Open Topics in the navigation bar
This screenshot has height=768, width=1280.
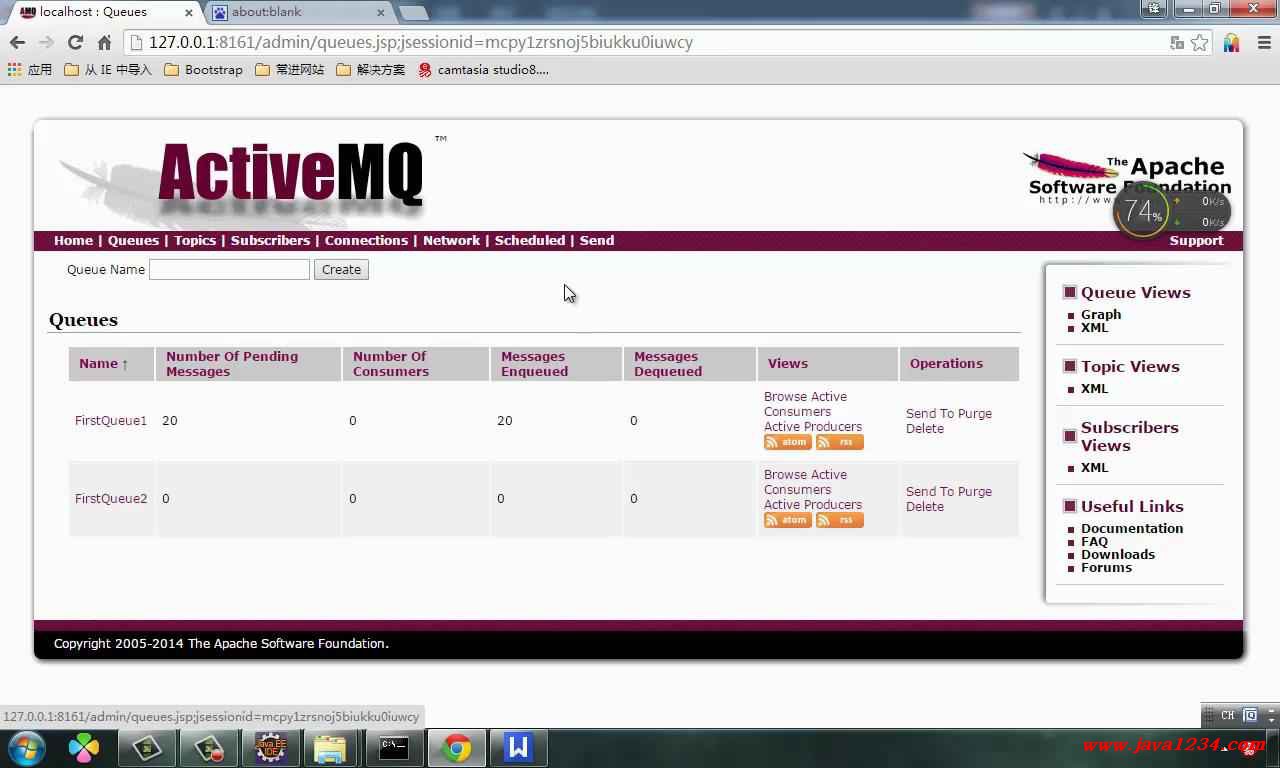coord(195,240)
